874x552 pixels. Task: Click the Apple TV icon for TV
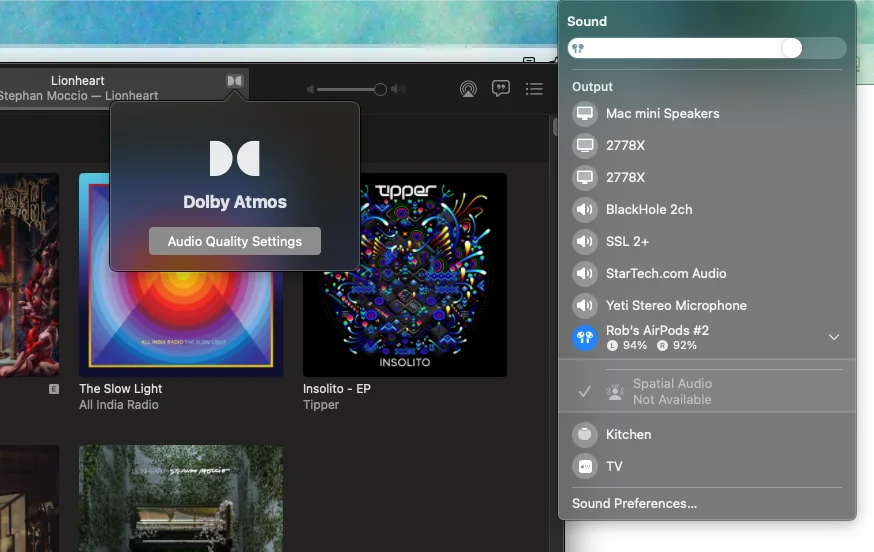pyautogui.click(x=585, y=466)
